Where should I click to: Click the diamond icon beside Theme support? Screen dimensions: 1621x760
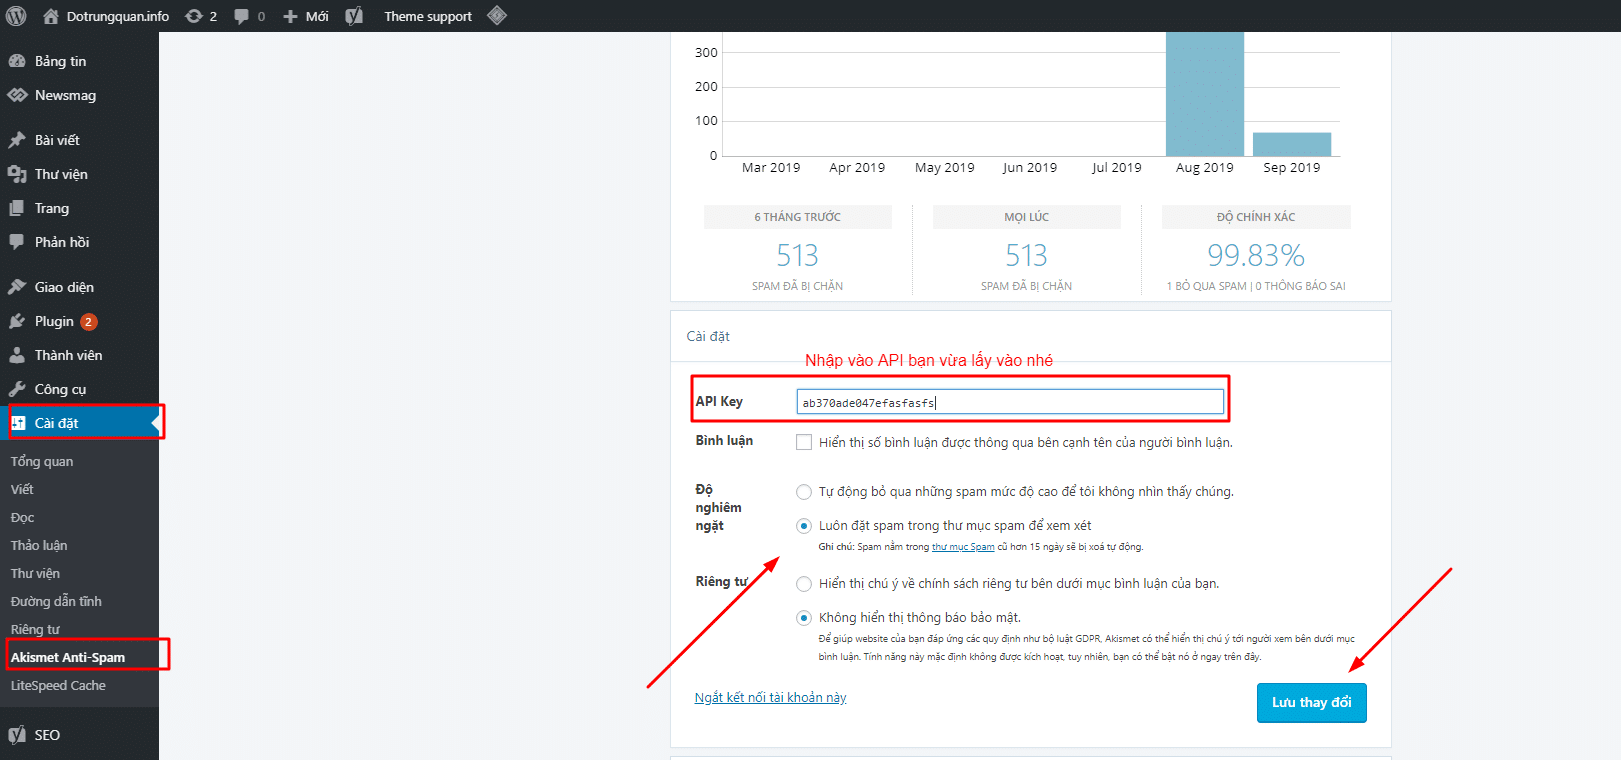coord(497,16)
